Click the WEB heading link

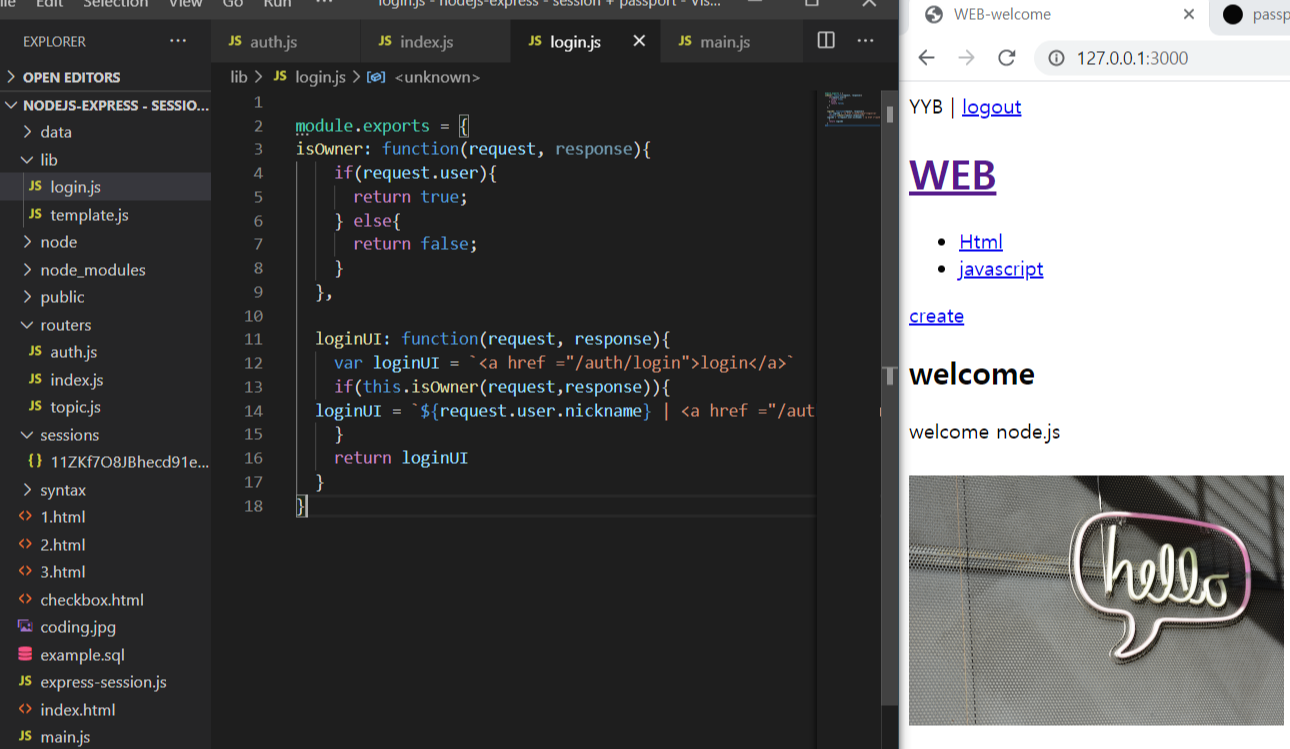click(x=952, y=175)
